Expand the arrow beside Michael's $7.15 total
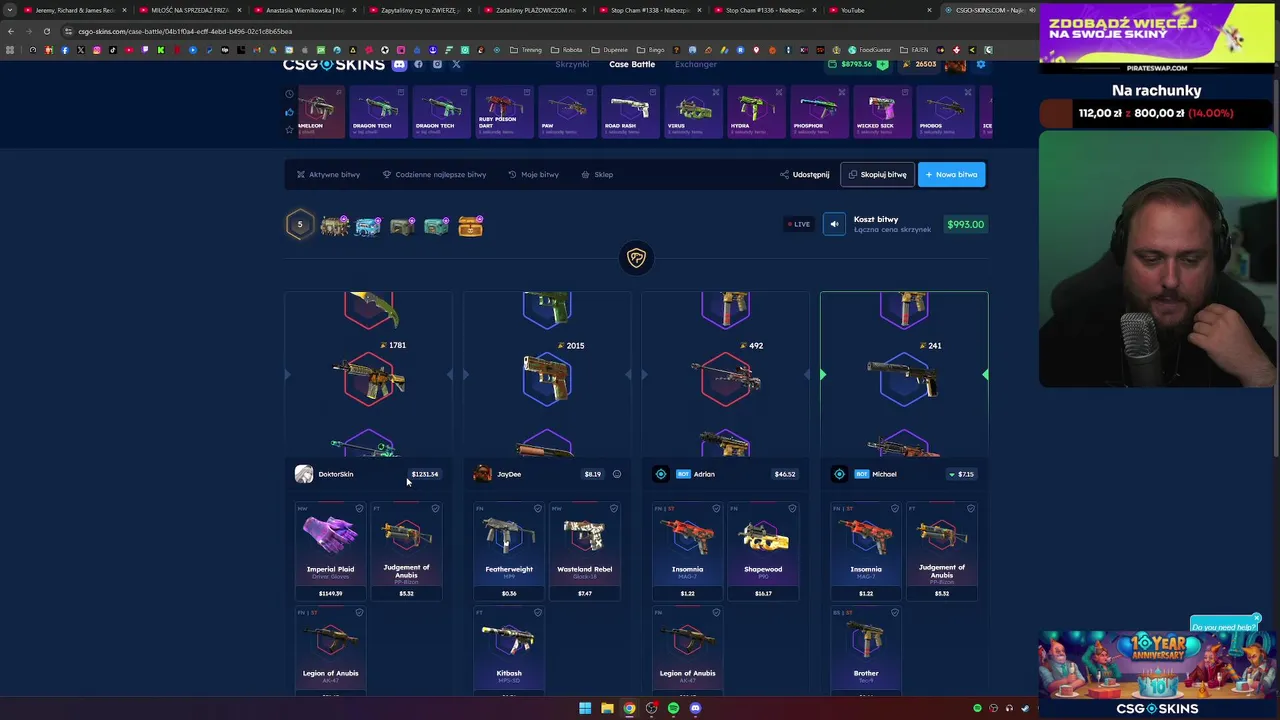 point(951,474)
